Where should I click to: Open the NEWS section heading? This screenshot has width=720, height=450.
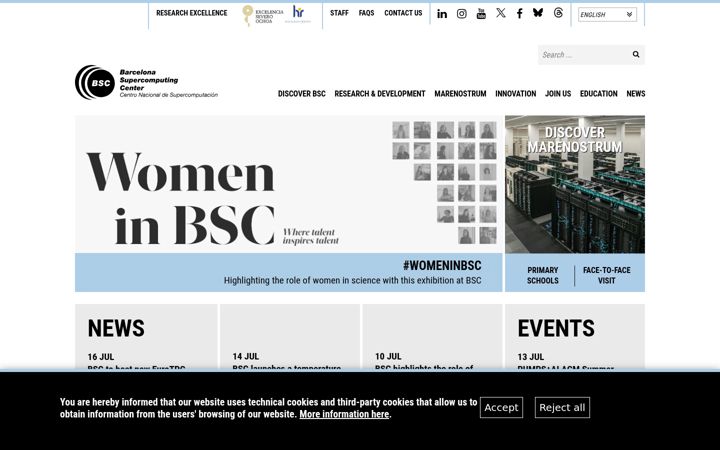(x=116, y=329)
